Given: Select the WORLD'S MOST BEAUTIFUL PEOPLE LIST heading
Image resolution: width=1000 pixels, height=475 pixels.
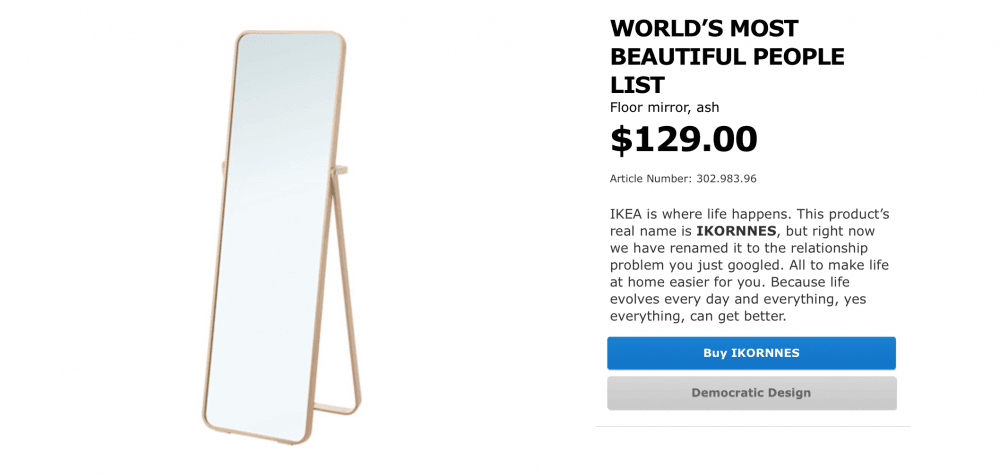Looking at the screenshot, I should coord(727,56).
